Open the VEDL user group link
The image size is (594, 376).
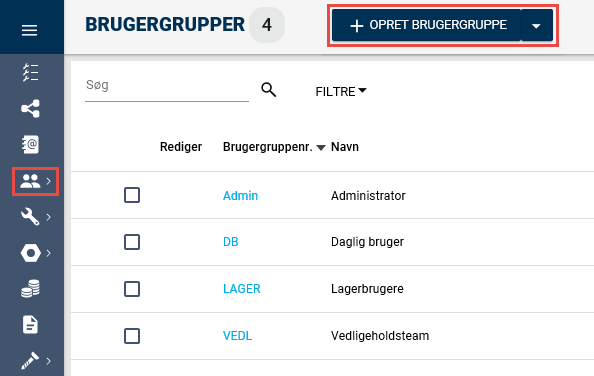(237, 336)
